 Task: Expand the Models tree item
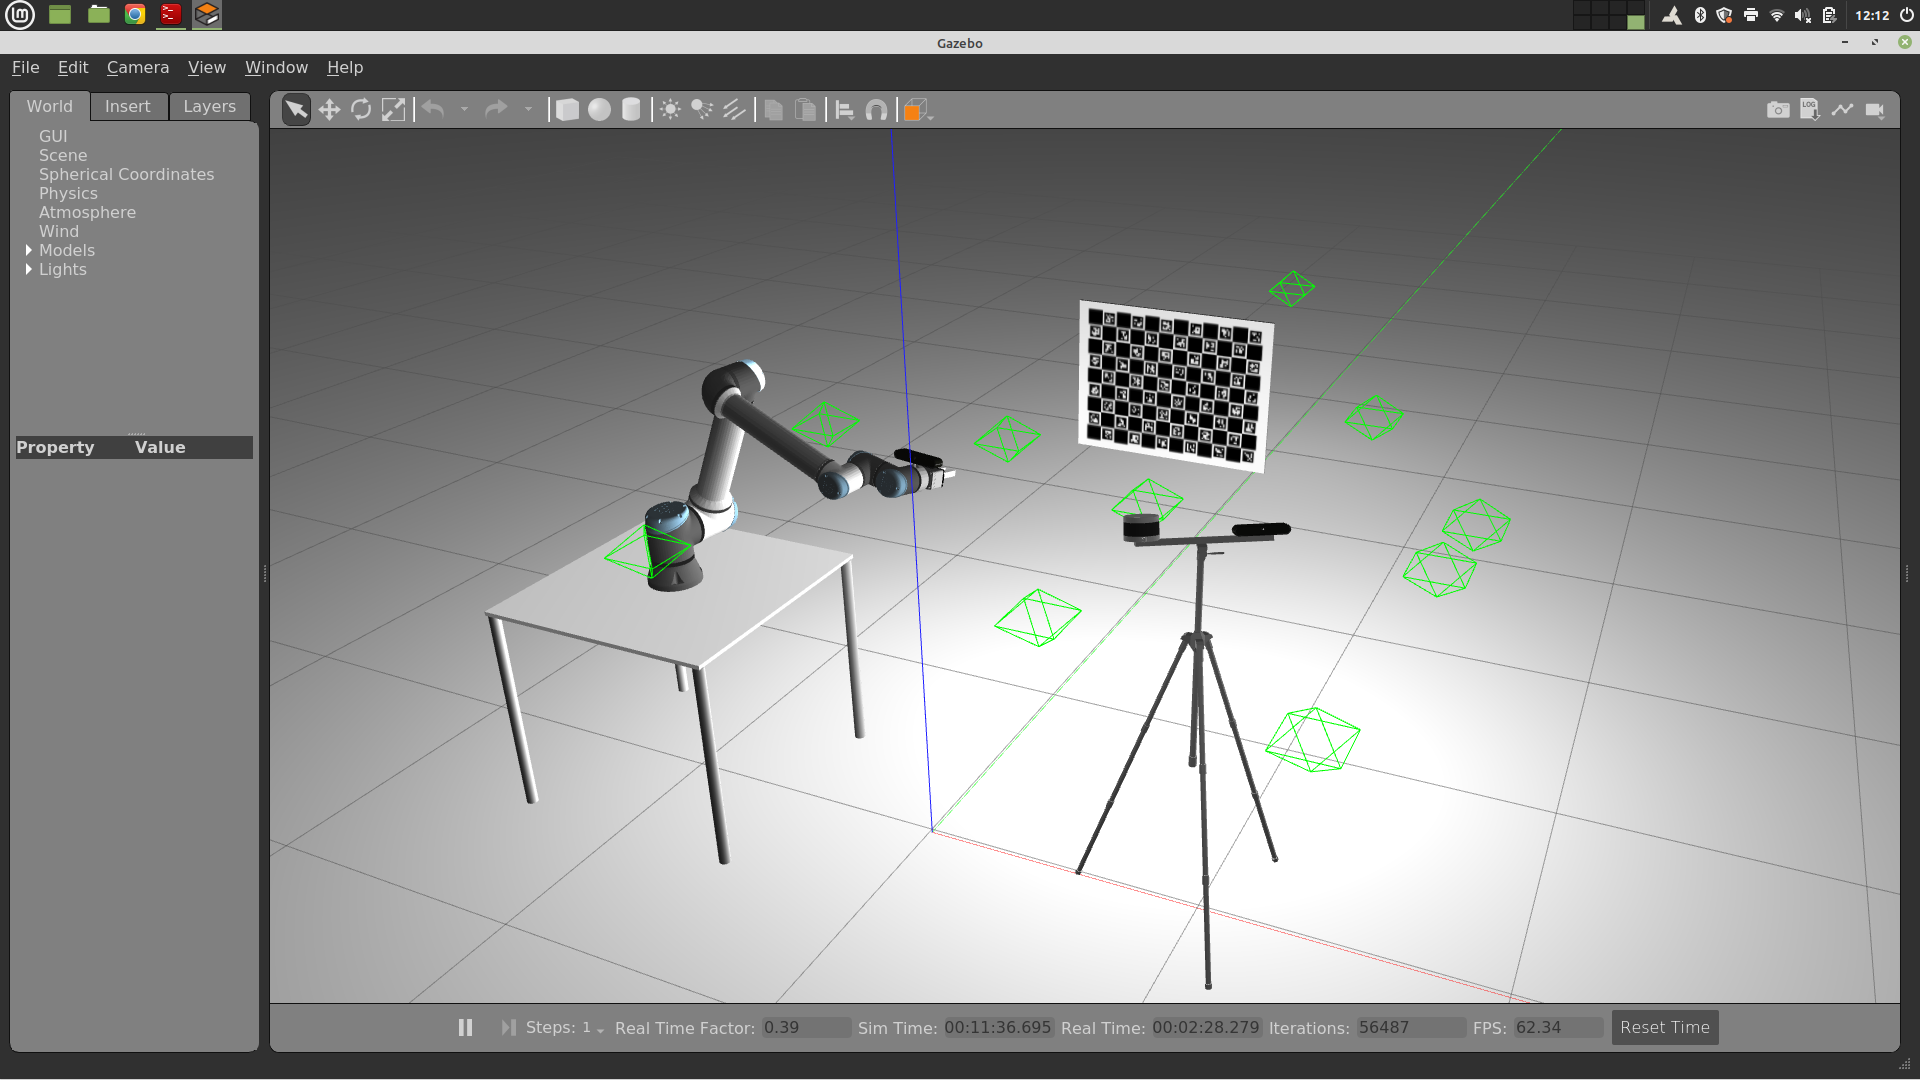pos(29,250)
